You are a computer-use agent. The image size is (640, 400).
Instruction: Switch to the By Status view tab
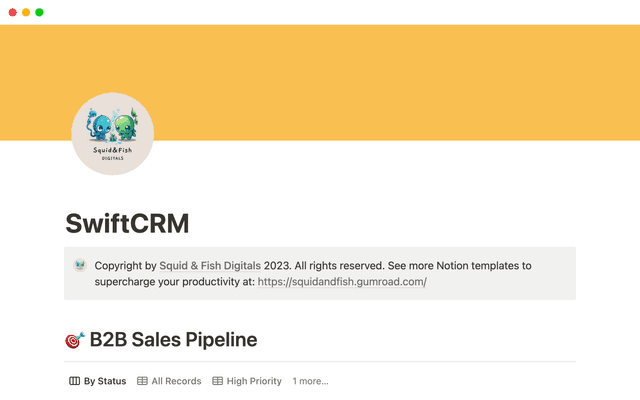point(105,381)
